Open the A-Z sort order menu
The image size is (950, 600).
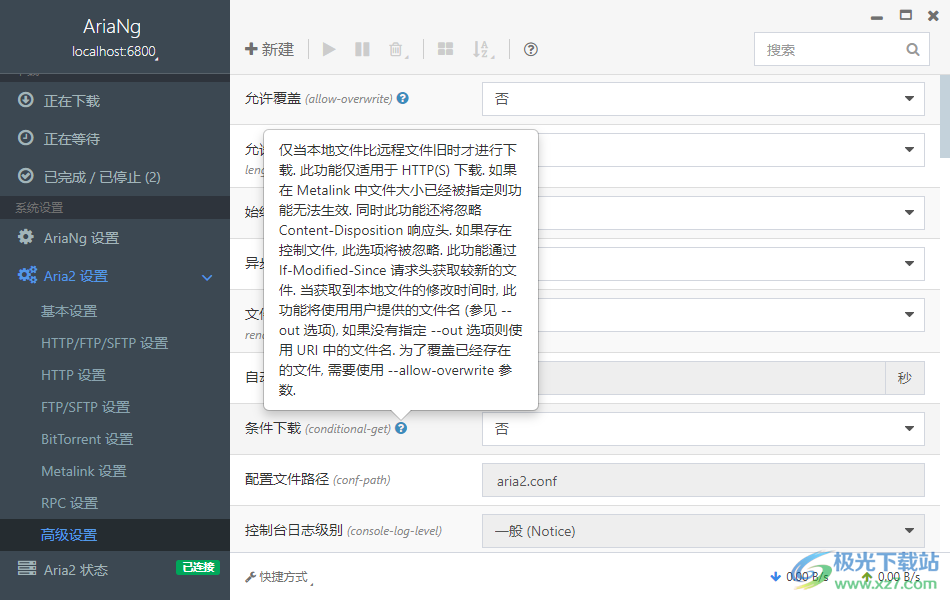tap(483, 49)
